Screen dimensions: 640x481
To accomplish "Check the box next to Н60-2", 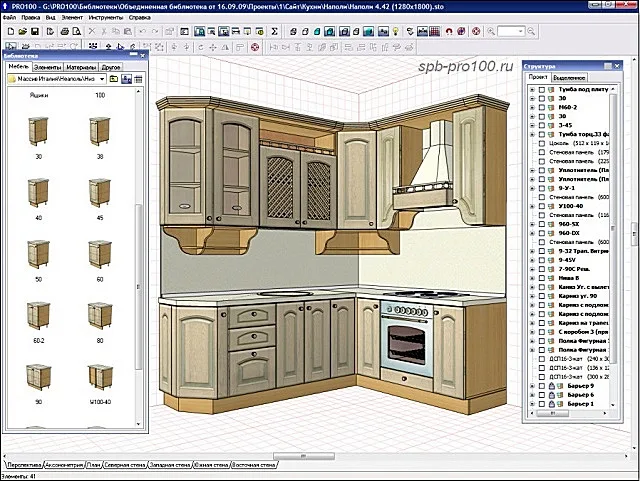I will [542, 107].
